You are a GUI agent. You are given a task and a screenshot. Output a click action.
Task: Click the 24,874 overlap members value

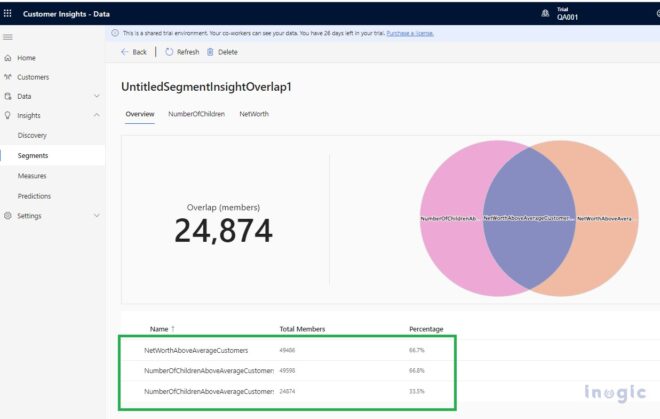[224, 231]
